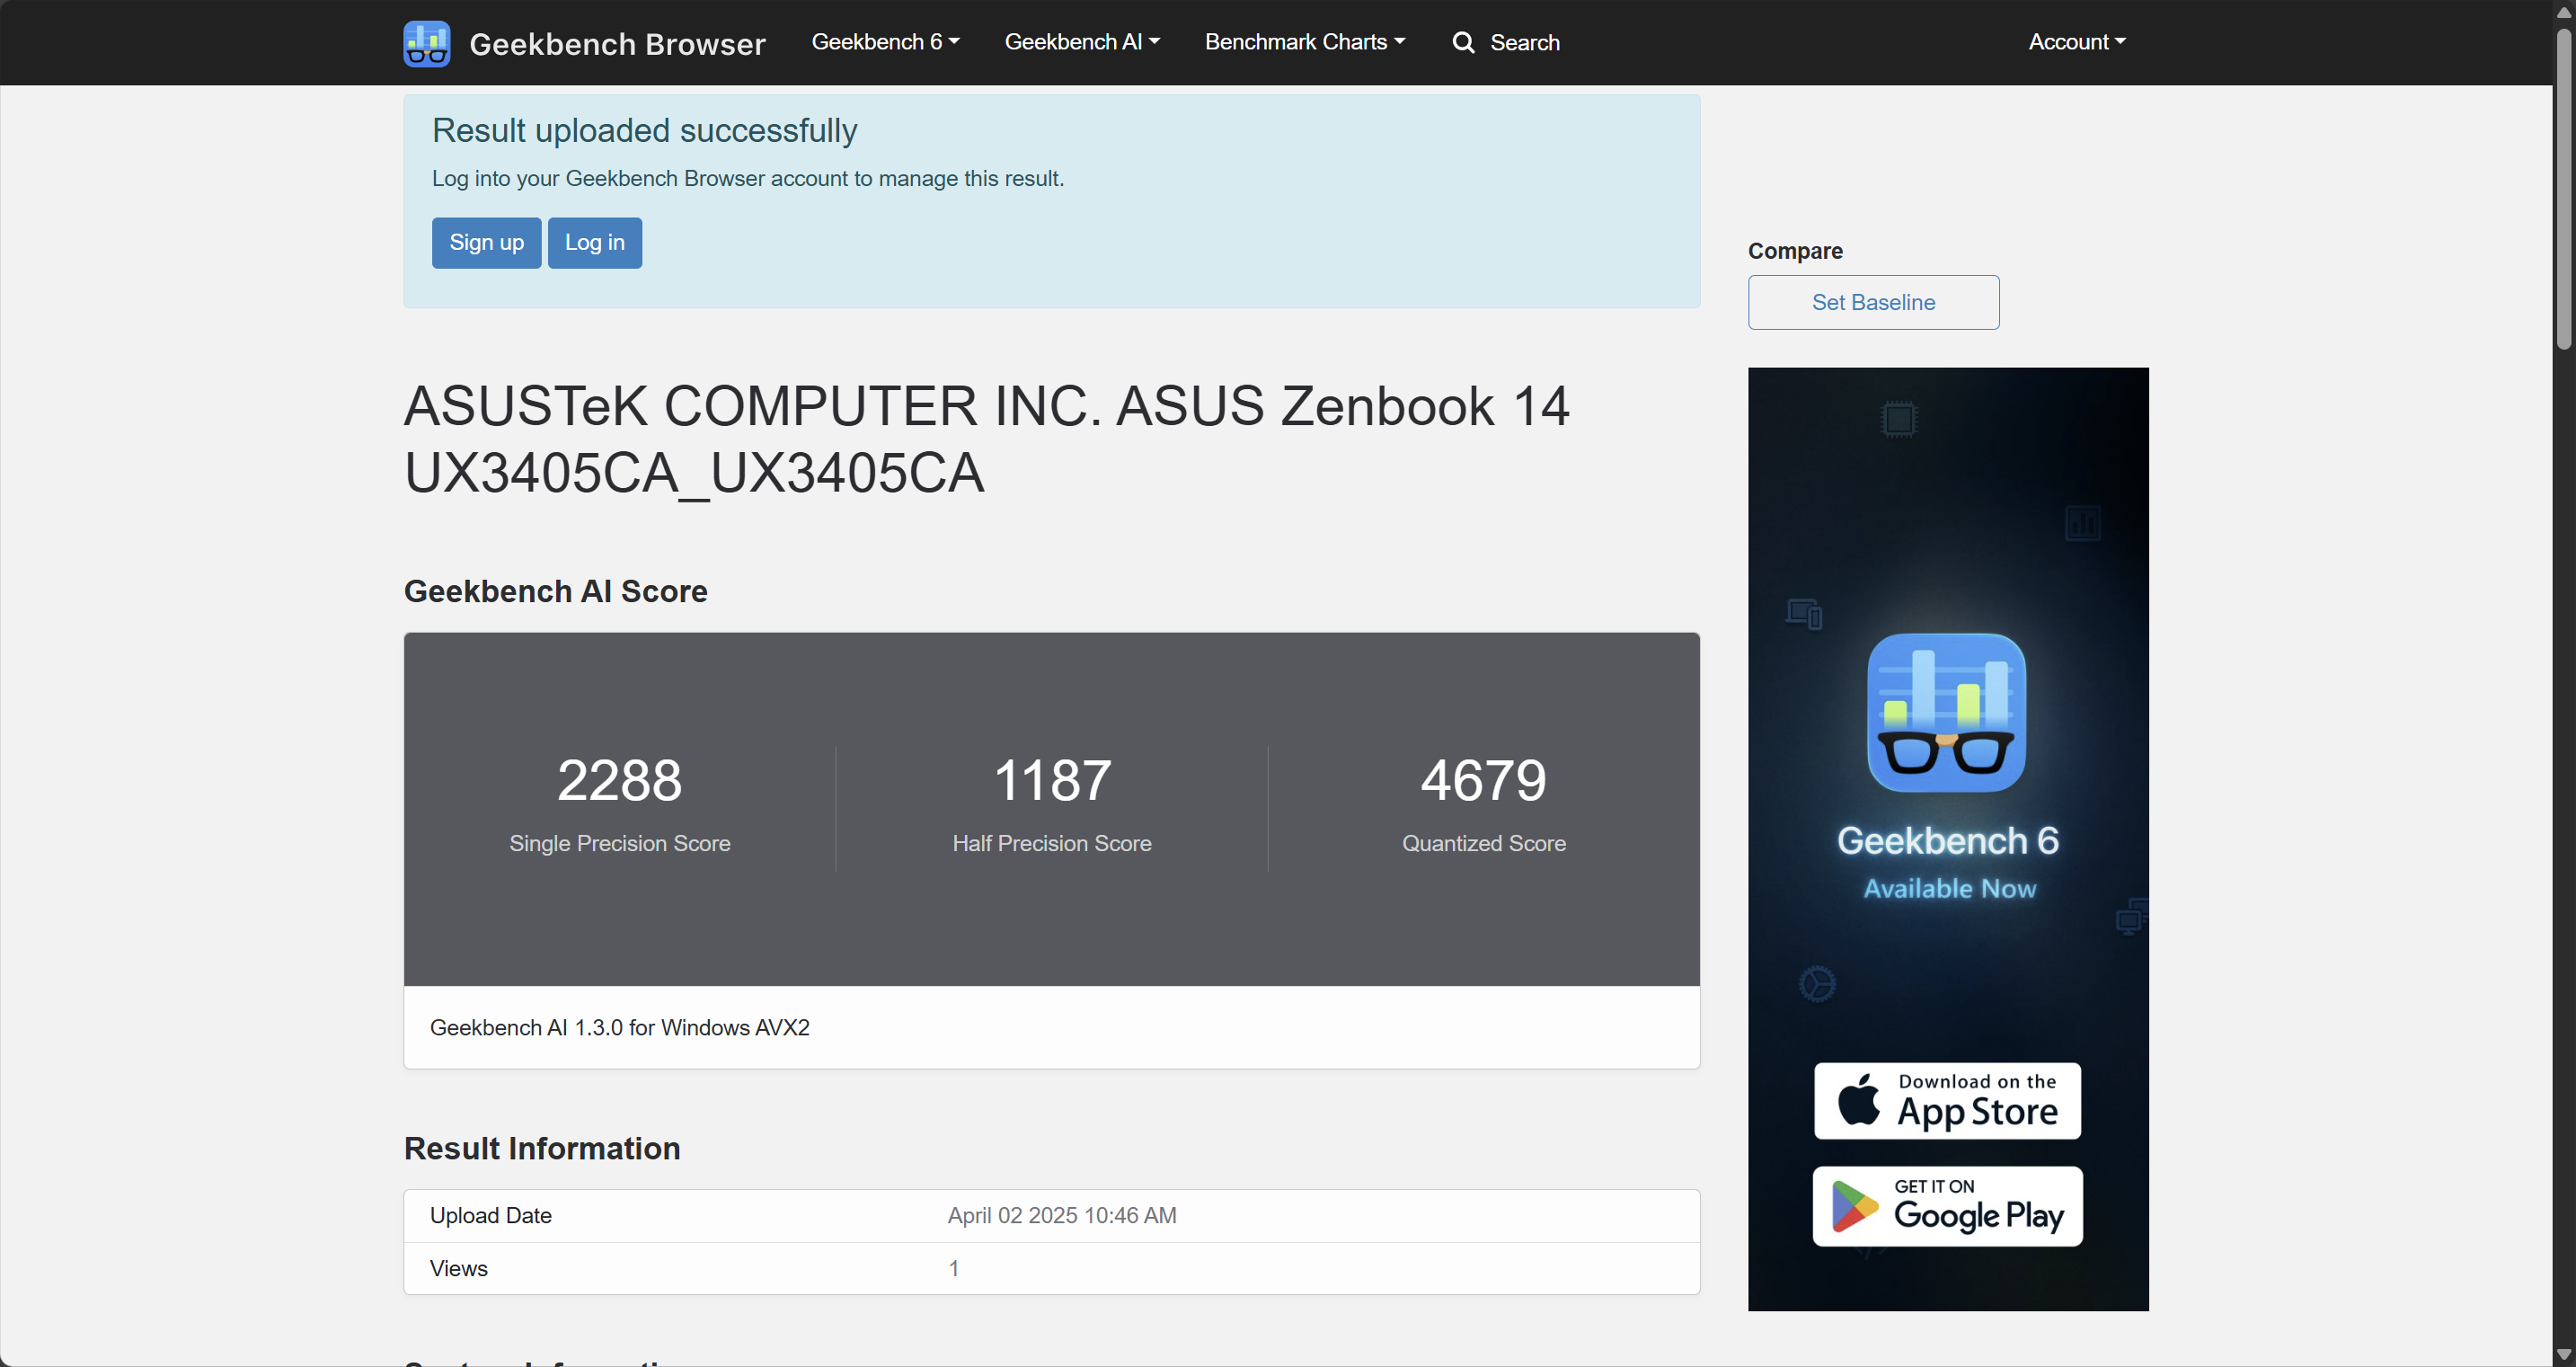Expand the Geekbench AI dropdown menu
This screenshot has width=2576, height=1367.
point(1082,42)
